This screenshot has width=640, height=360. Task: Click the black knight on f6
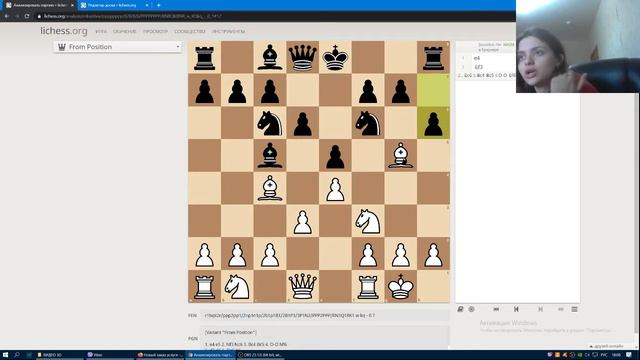click(x=368, y=123)
